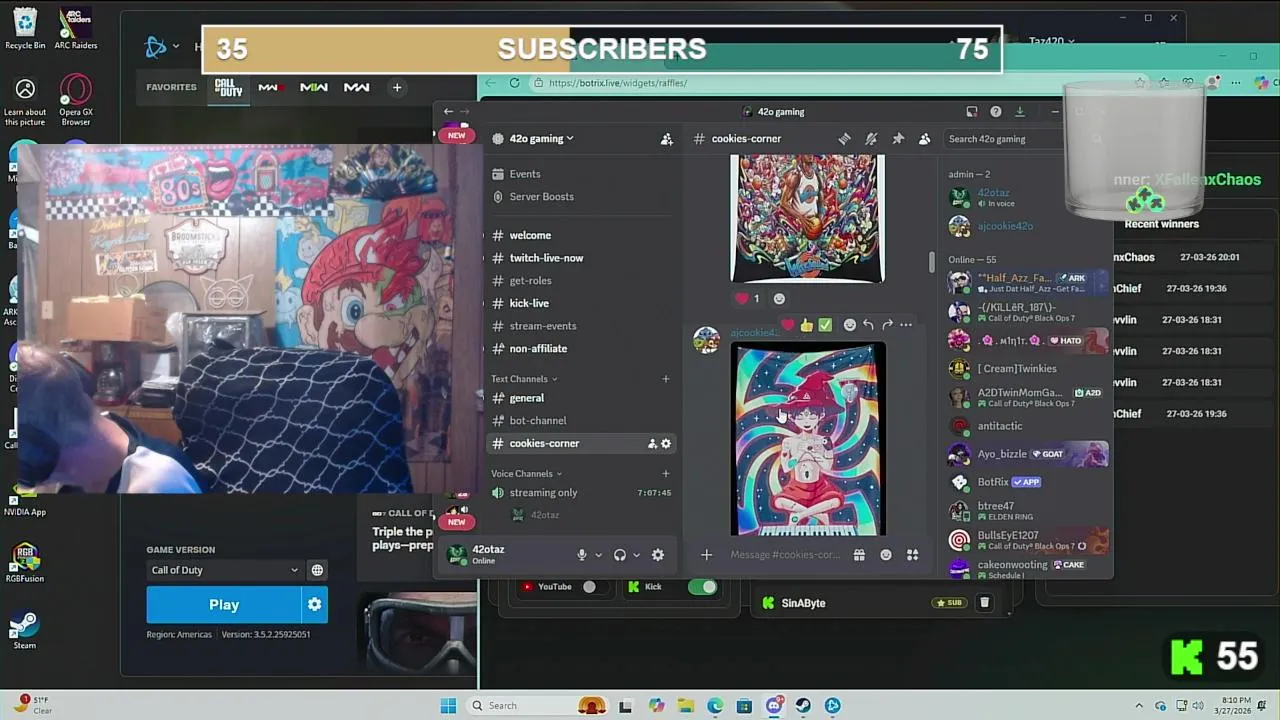Click Search 42o gaming field

(x=1000, y=139)
